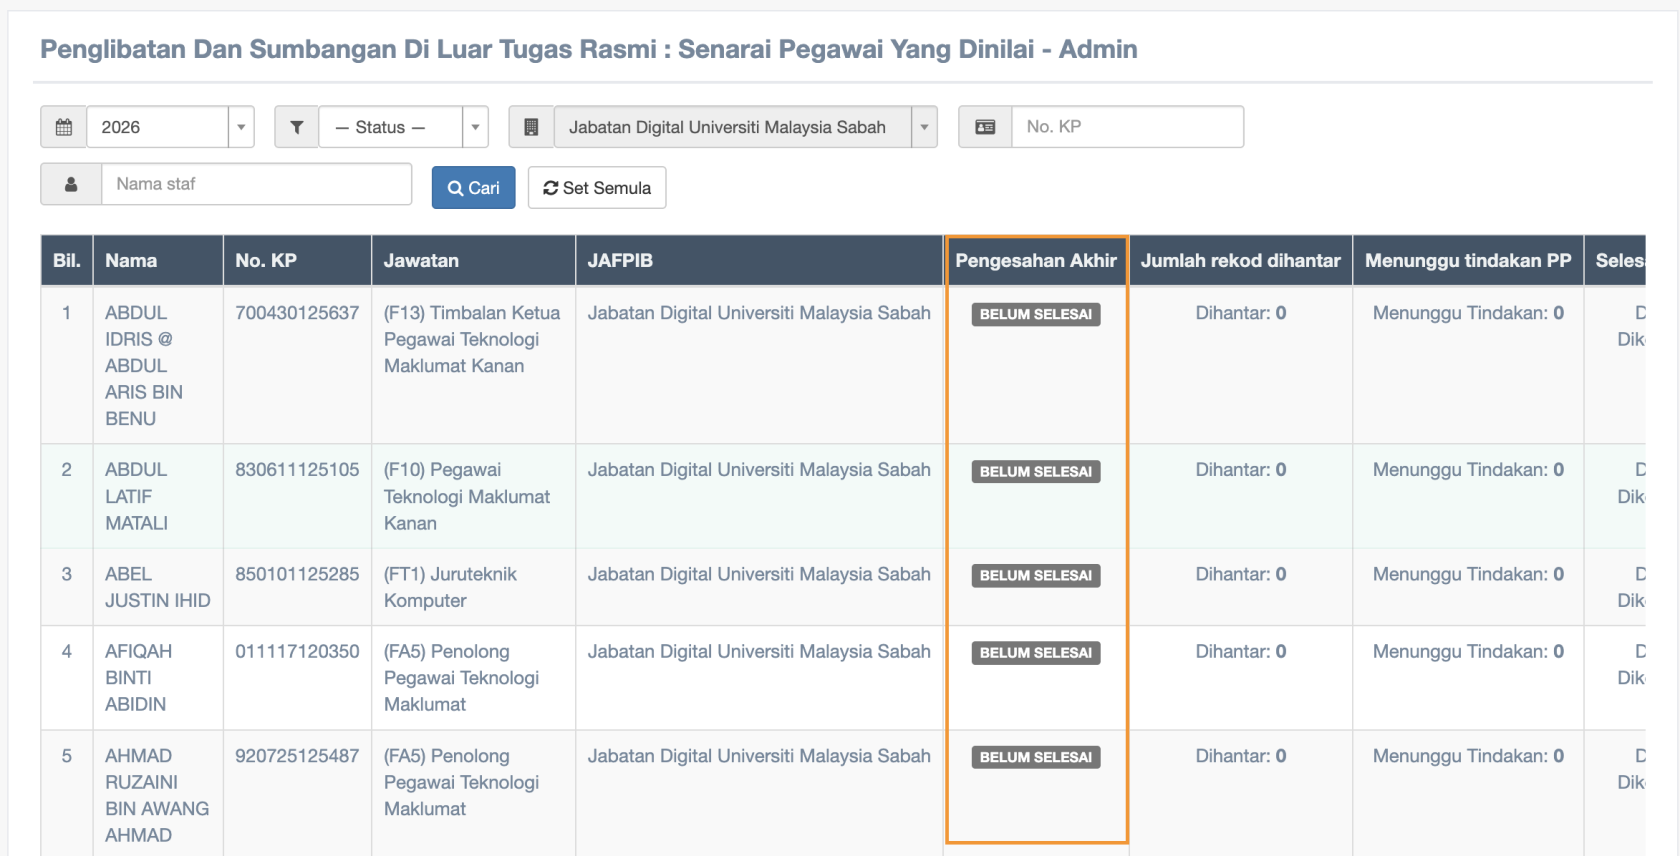Click the Set Semula reset button
The width and height of the screenshot is (1680, 856).
(597, 188)
